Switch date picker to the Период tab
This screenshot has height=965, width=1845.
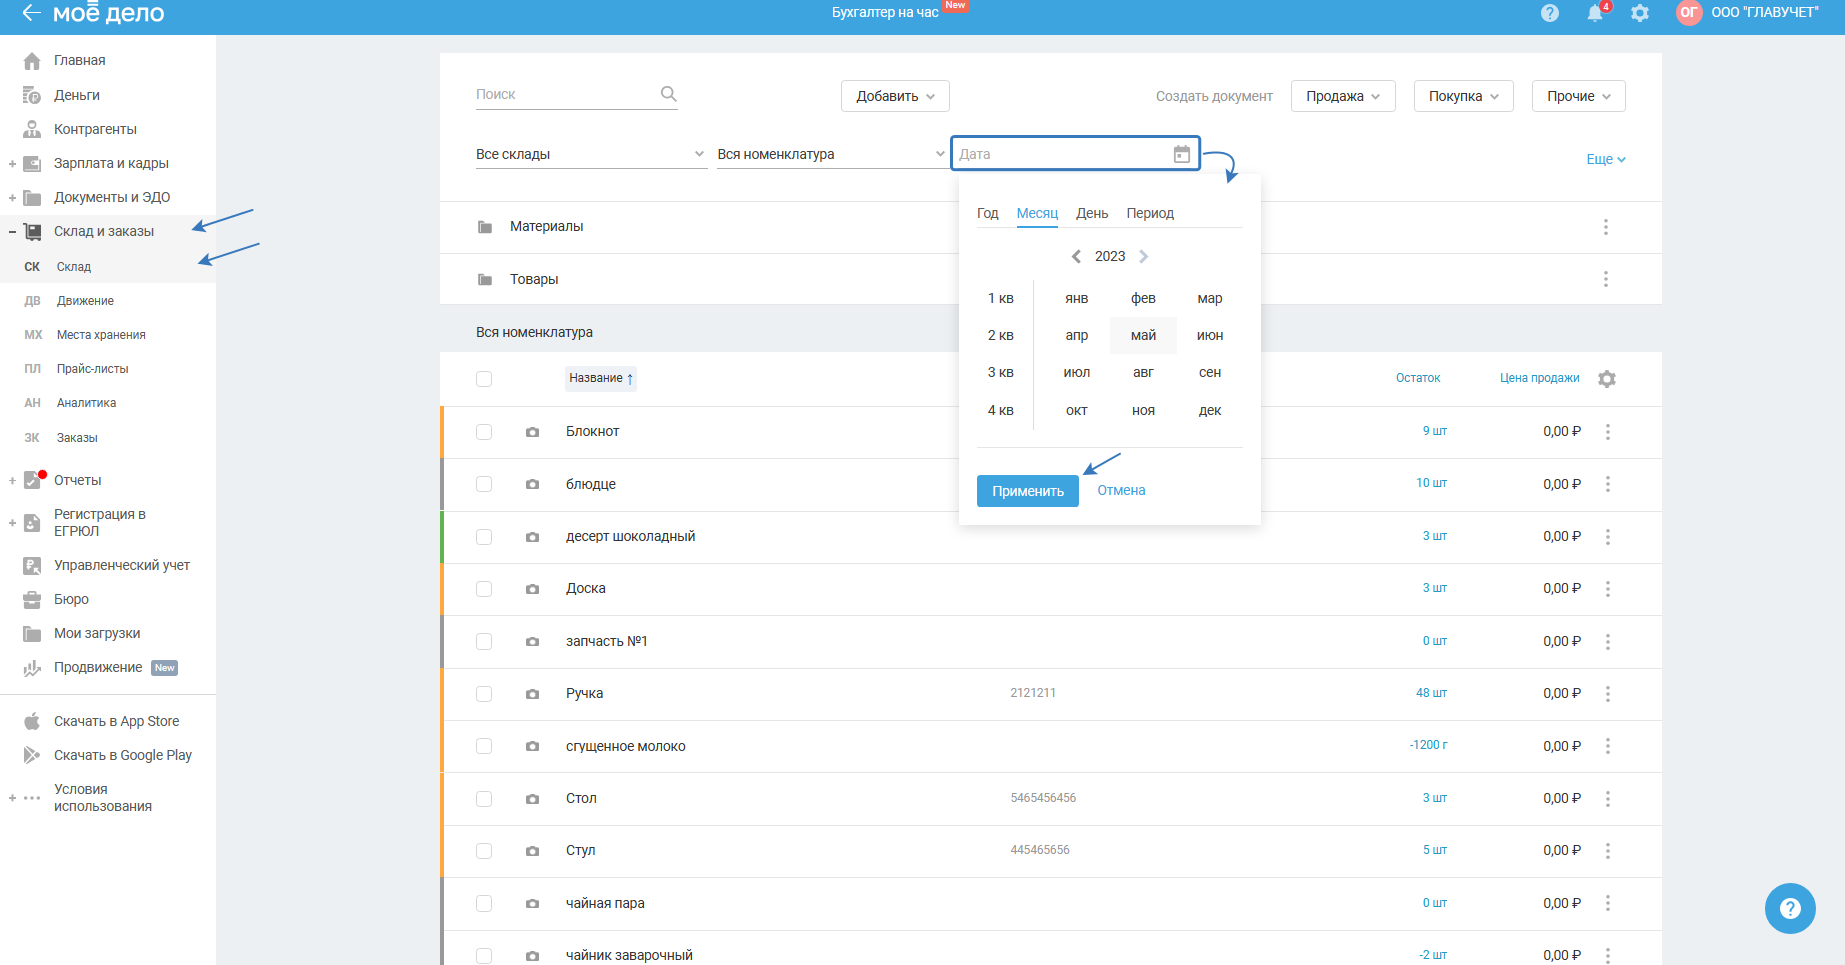point(1150,213)
